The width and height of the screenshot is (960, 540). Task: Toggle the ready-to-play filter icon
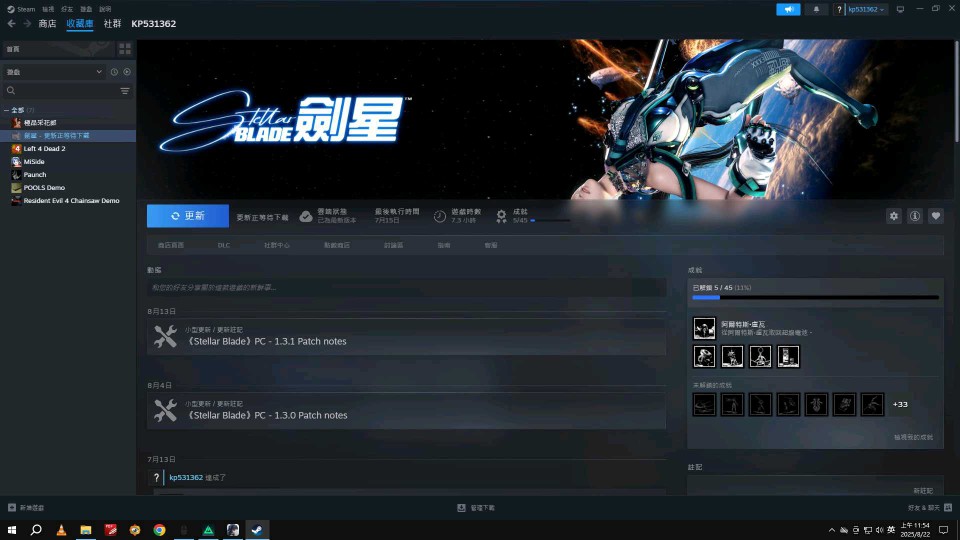click(x=127, y=72)
